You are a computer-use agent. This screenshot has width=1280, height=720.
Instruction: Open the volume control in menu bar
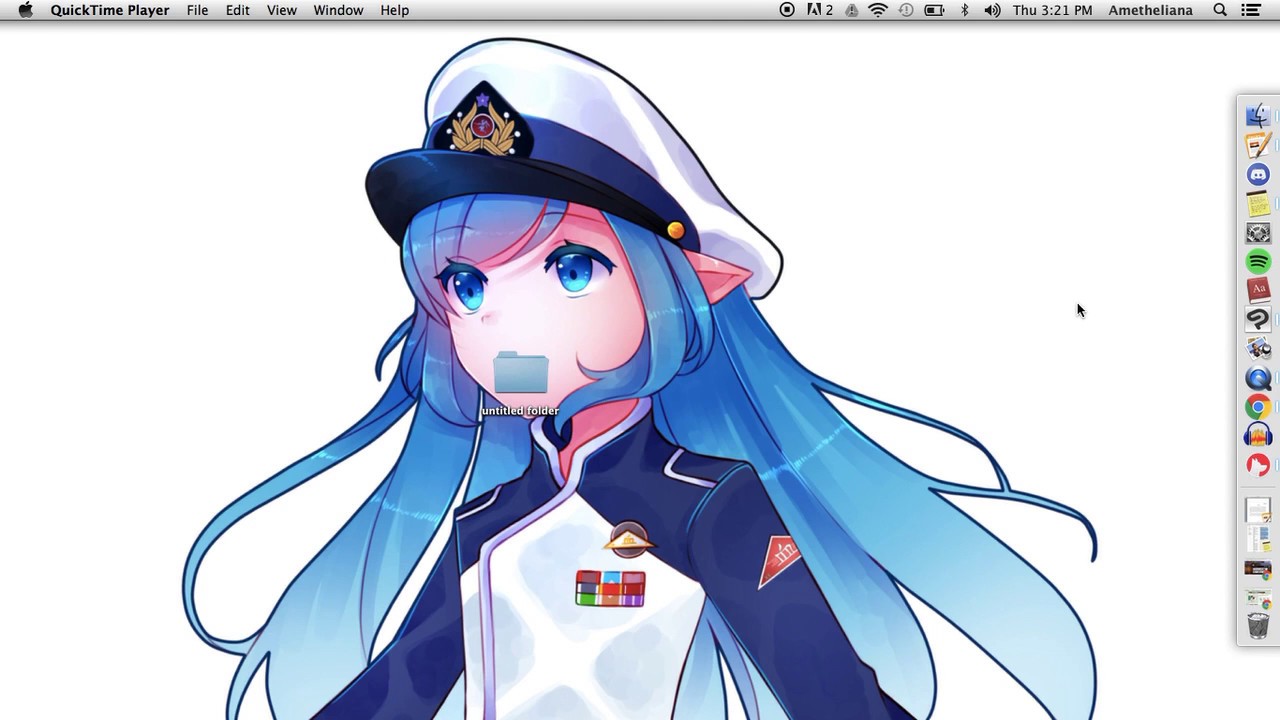992,10
